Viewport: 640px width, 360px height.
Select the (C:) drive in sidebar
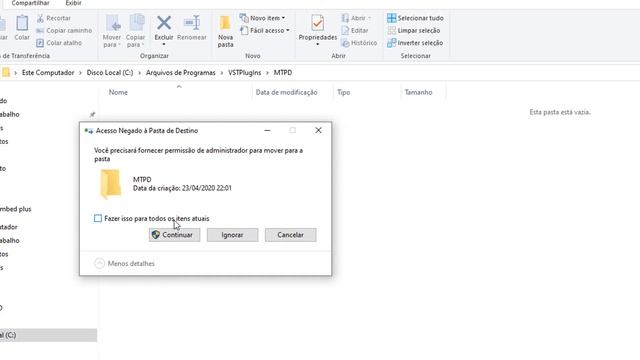coord(48,335)
